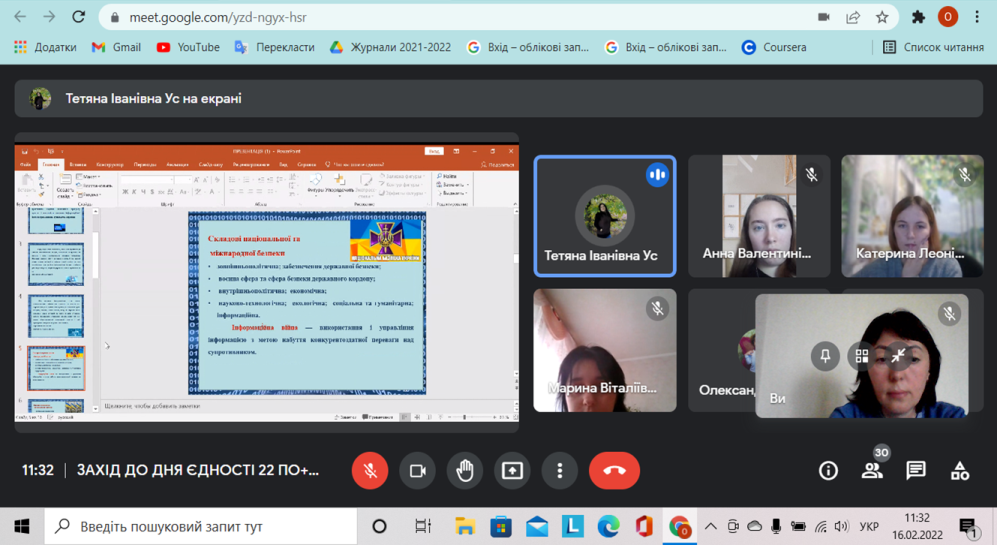Open Office app from taskbar
This screenshot has width=997, height=545.
tap(644, 527)
